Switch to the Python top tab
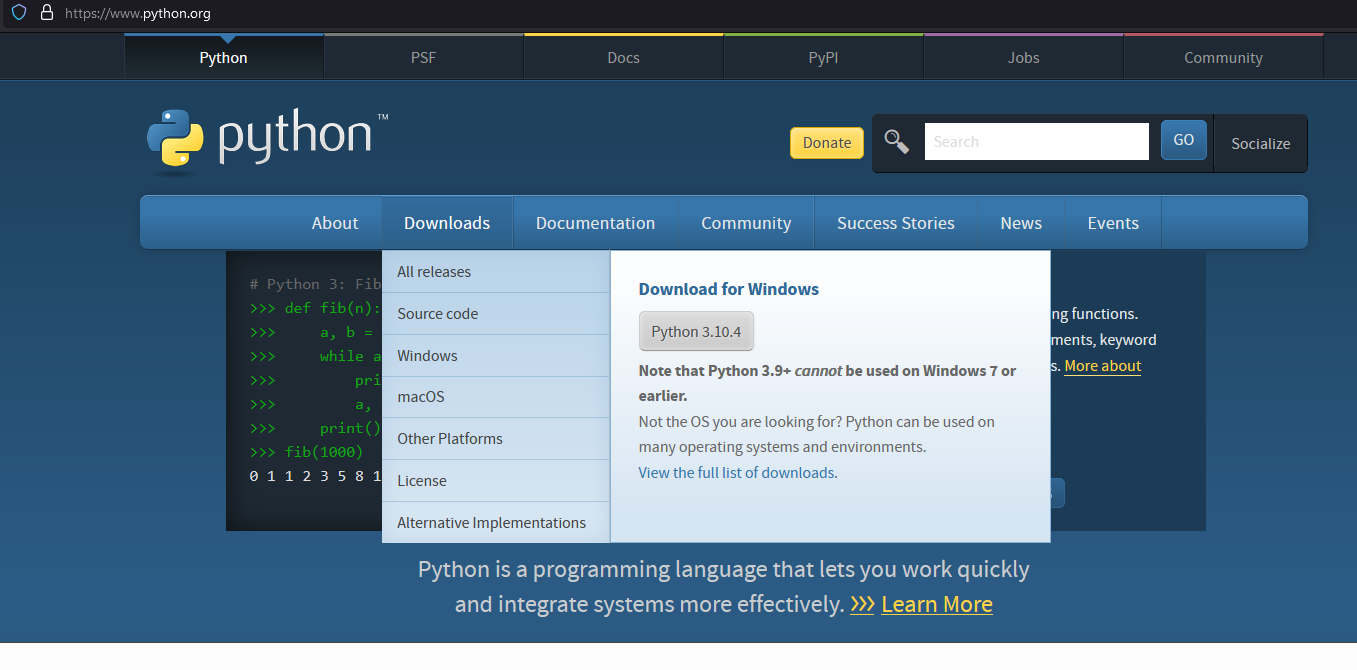Screen dimensions: 1357x670 pyautogui.click(x=224, y=58)
